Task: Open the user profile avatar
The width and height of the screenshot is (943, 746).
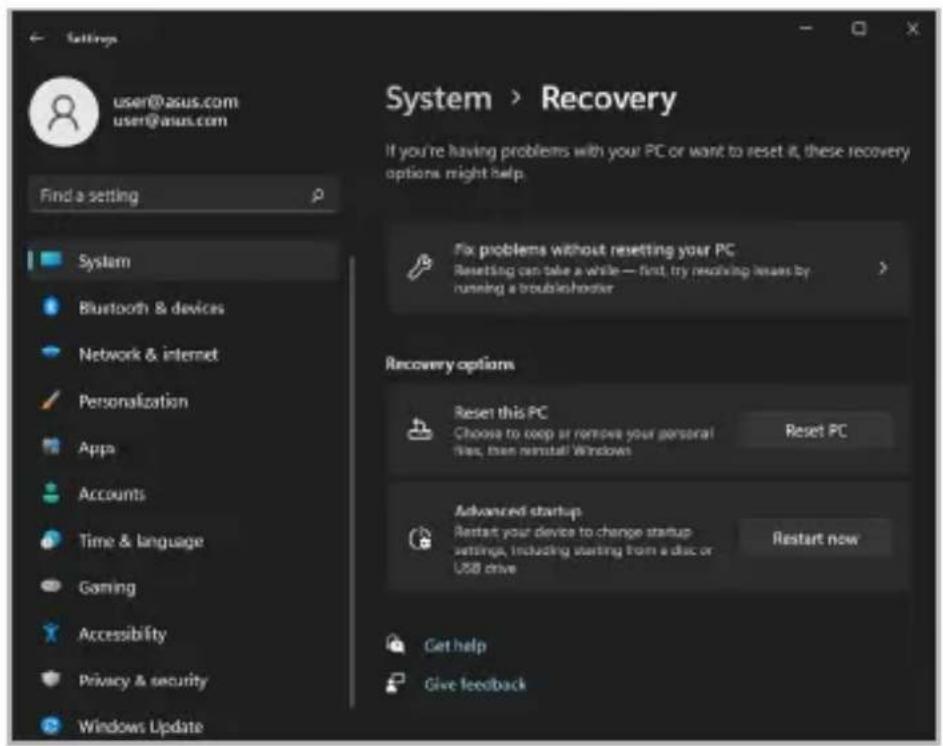Action: (64, 112)
